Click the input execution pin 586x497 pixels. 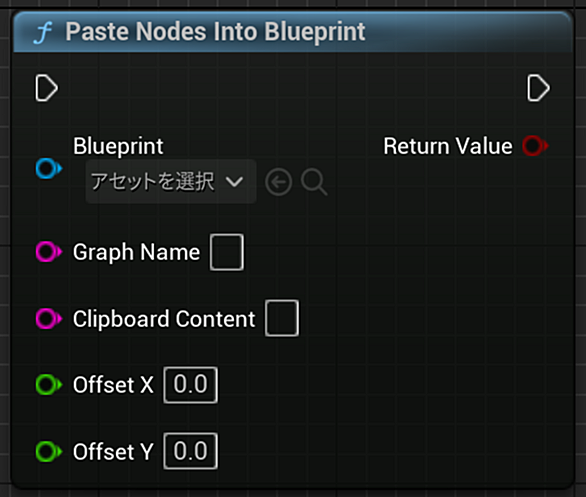click(x=47, y=88)
